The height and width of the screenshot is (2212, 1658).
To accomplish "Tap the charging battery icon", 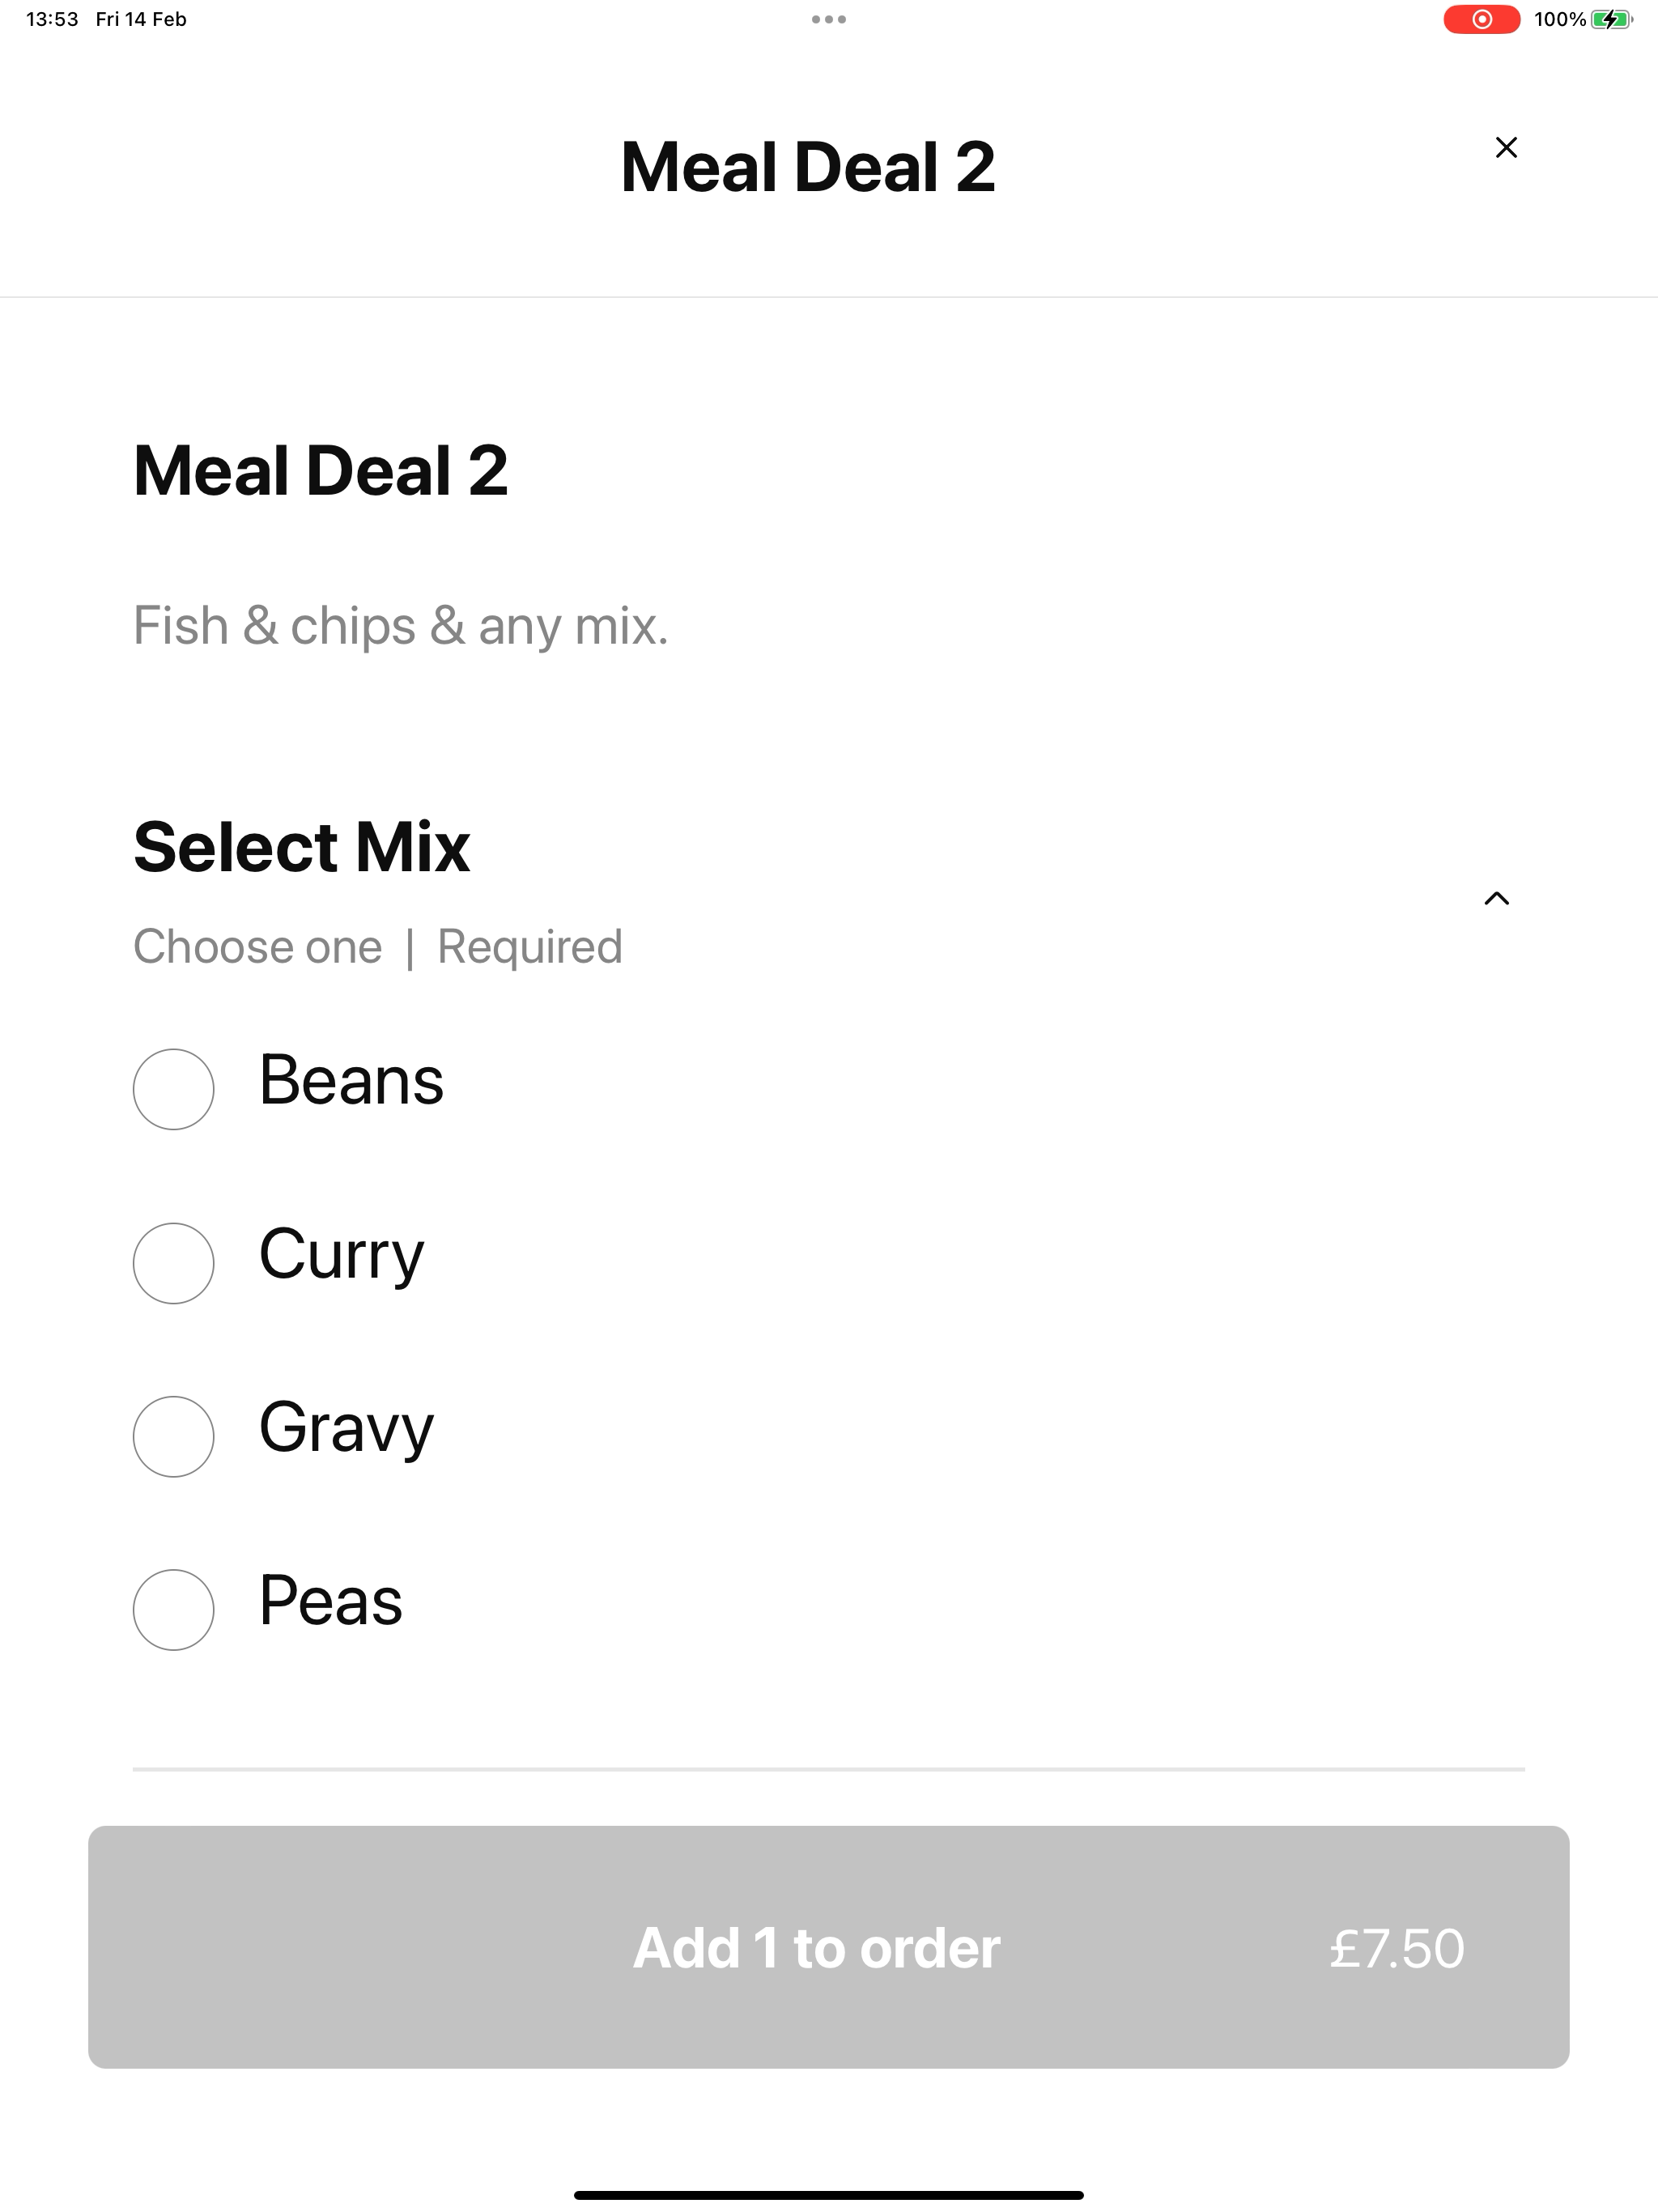I will pyautogui.click(x=1611, y=19).
